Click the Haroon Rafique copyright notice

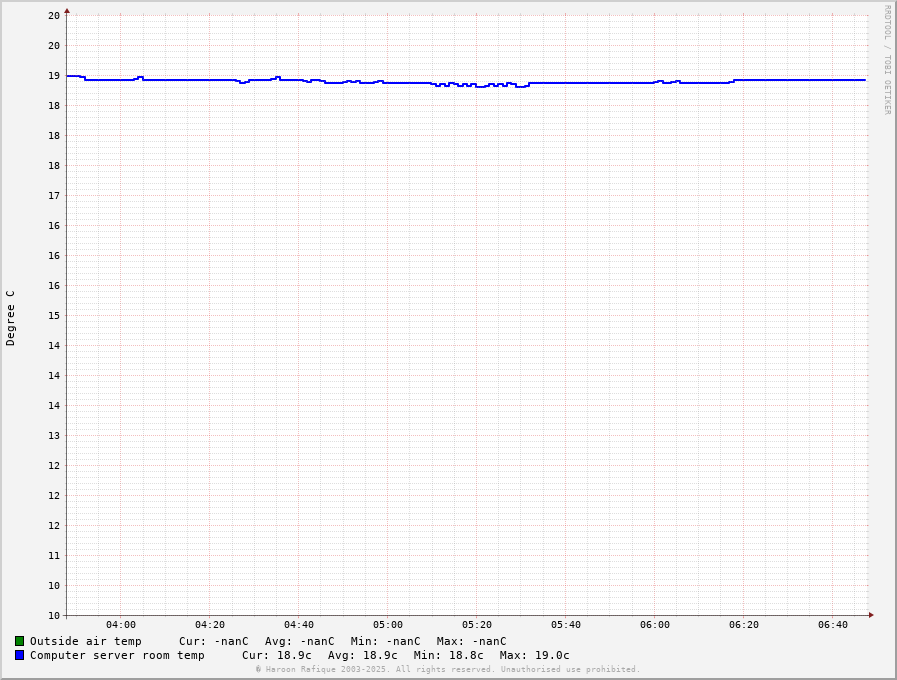pyautogui.click(x=447, y=669)
